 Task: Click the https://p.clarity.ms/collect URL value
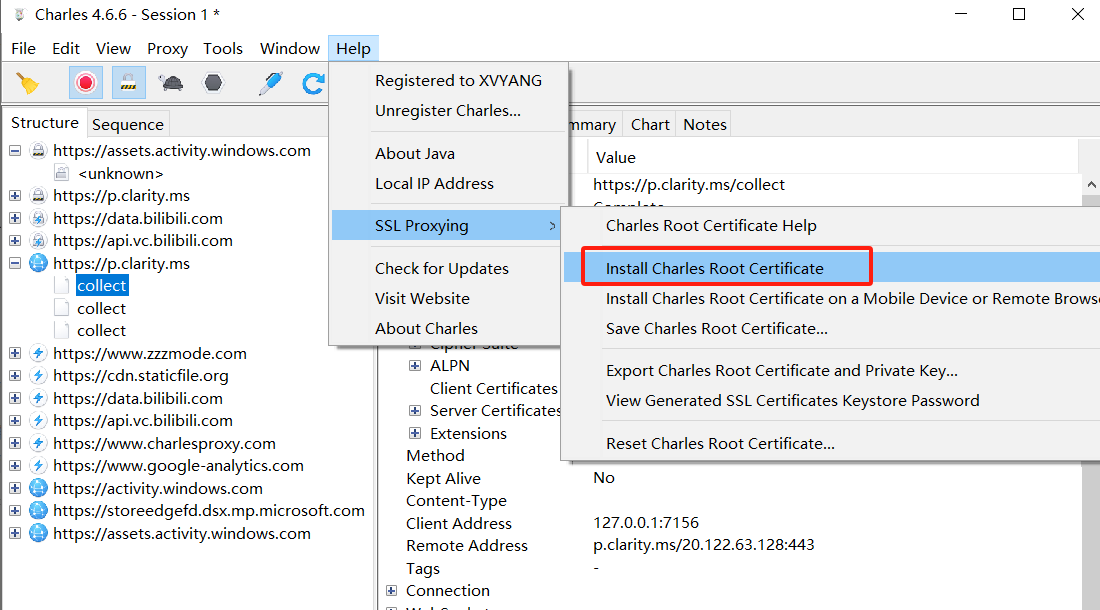(x=689, y=184)
